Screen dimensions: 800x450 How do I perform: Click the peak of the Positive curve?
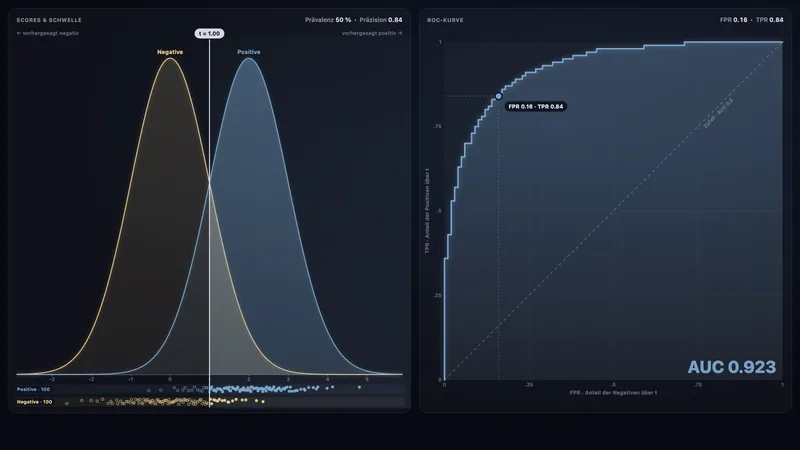pyautogui.click(x=249, y=58)
